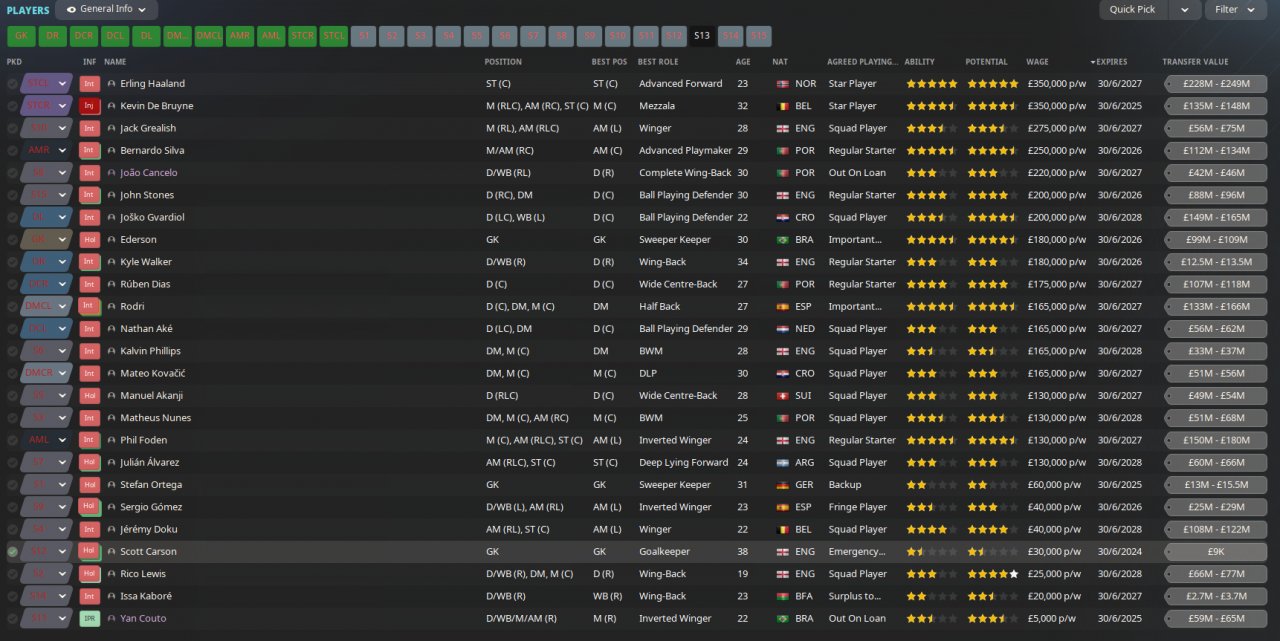Click the Hol icon next to Manuel Akanji
Screen dimensions: 1280x641
point(90,396)
